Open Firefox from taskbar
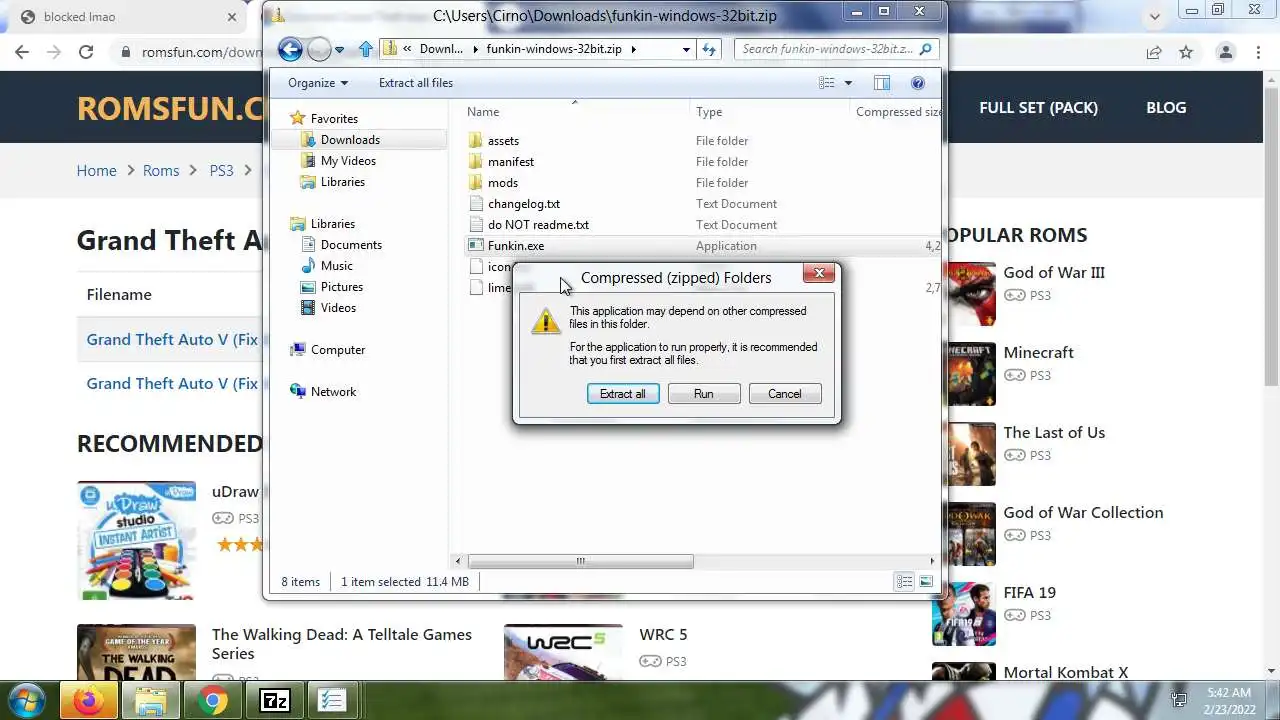The height and width of the screenshot is (720, 1280). (88, 702)
